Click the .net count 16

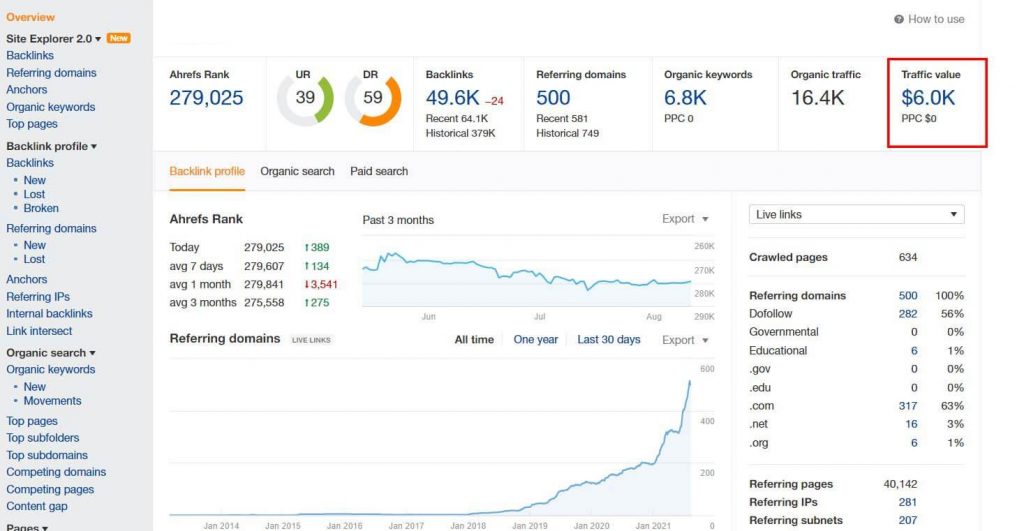(911, 425)
